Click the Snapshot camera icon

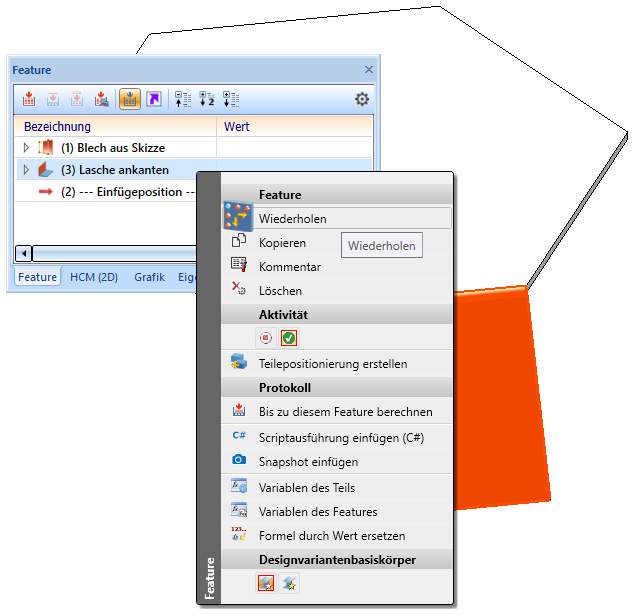click(239, 459)
